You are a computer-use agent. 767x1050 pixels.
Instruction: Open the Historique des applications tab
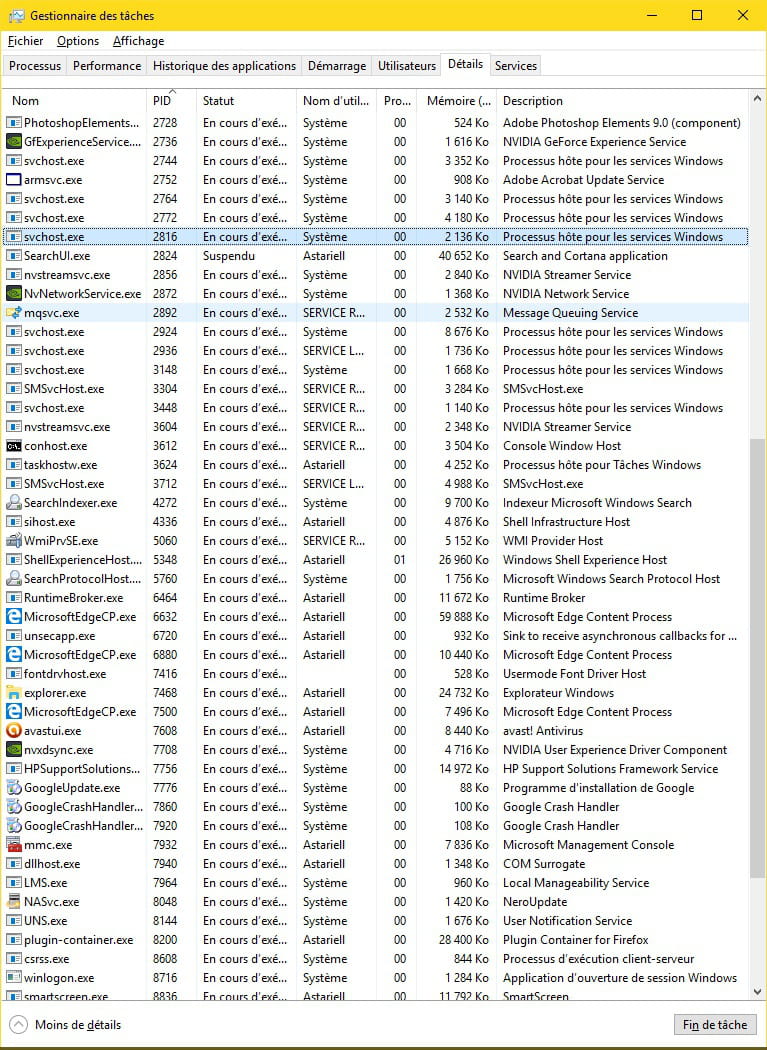click(224, 66)
